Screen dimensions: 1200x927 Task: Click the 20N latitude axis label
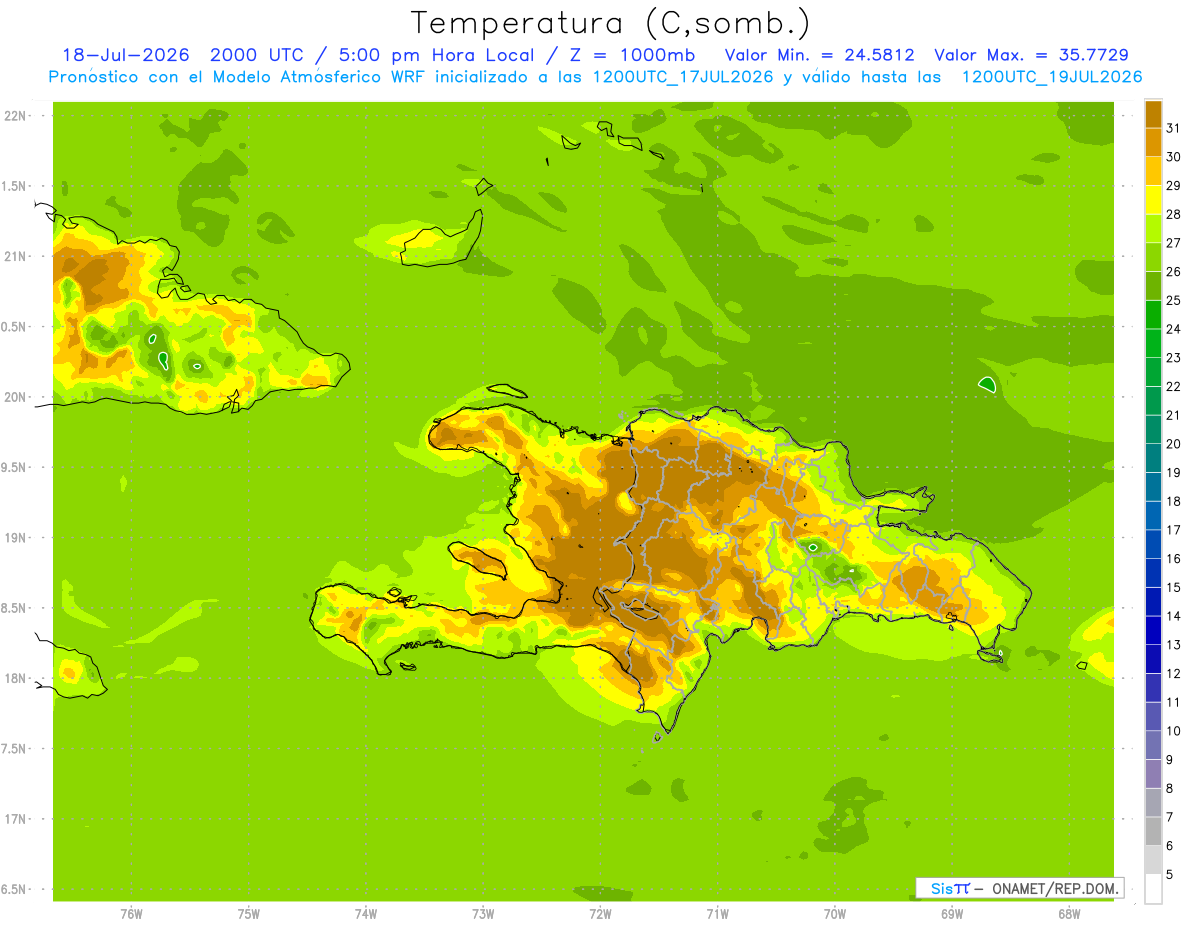coord(16,397)
